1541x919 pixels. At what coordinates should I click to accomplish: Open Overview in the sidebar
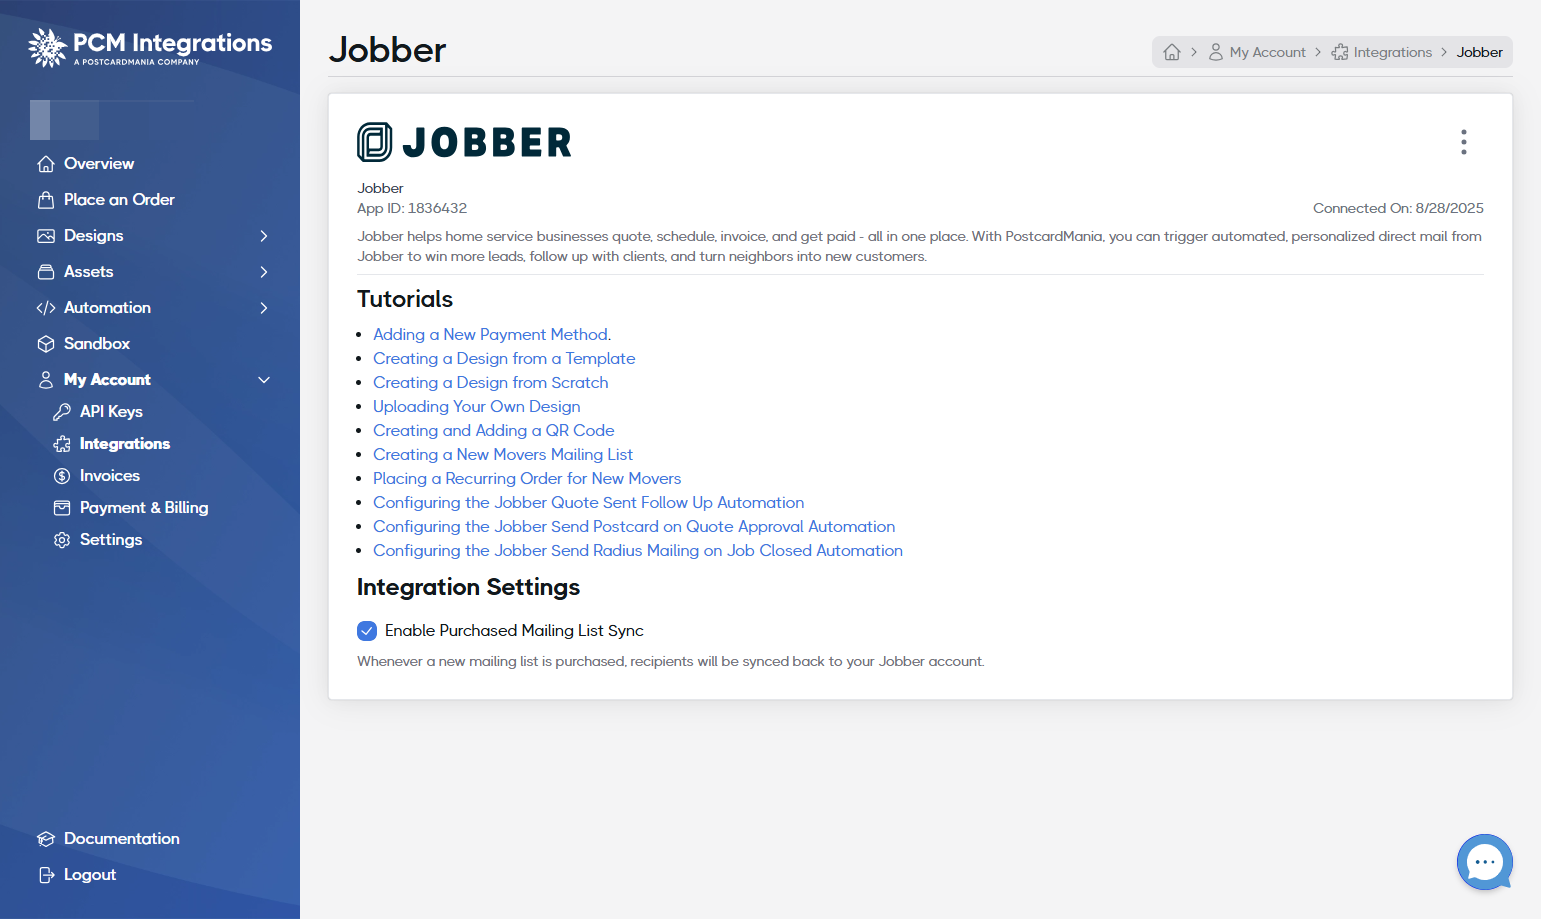99,164
